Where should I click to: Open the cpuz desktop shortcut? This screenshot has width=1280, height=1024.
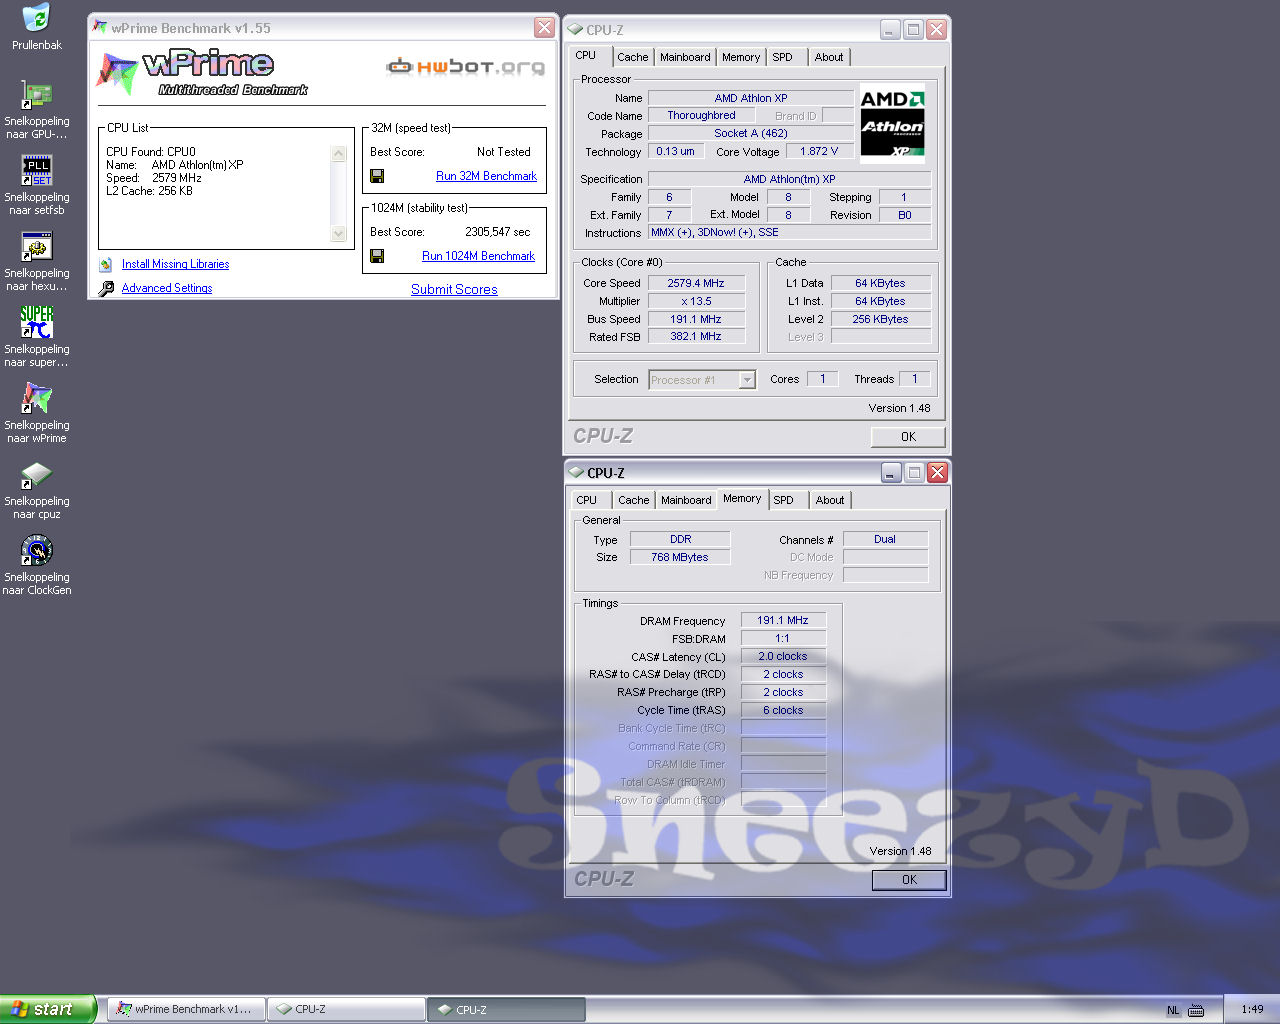(36, 474)
